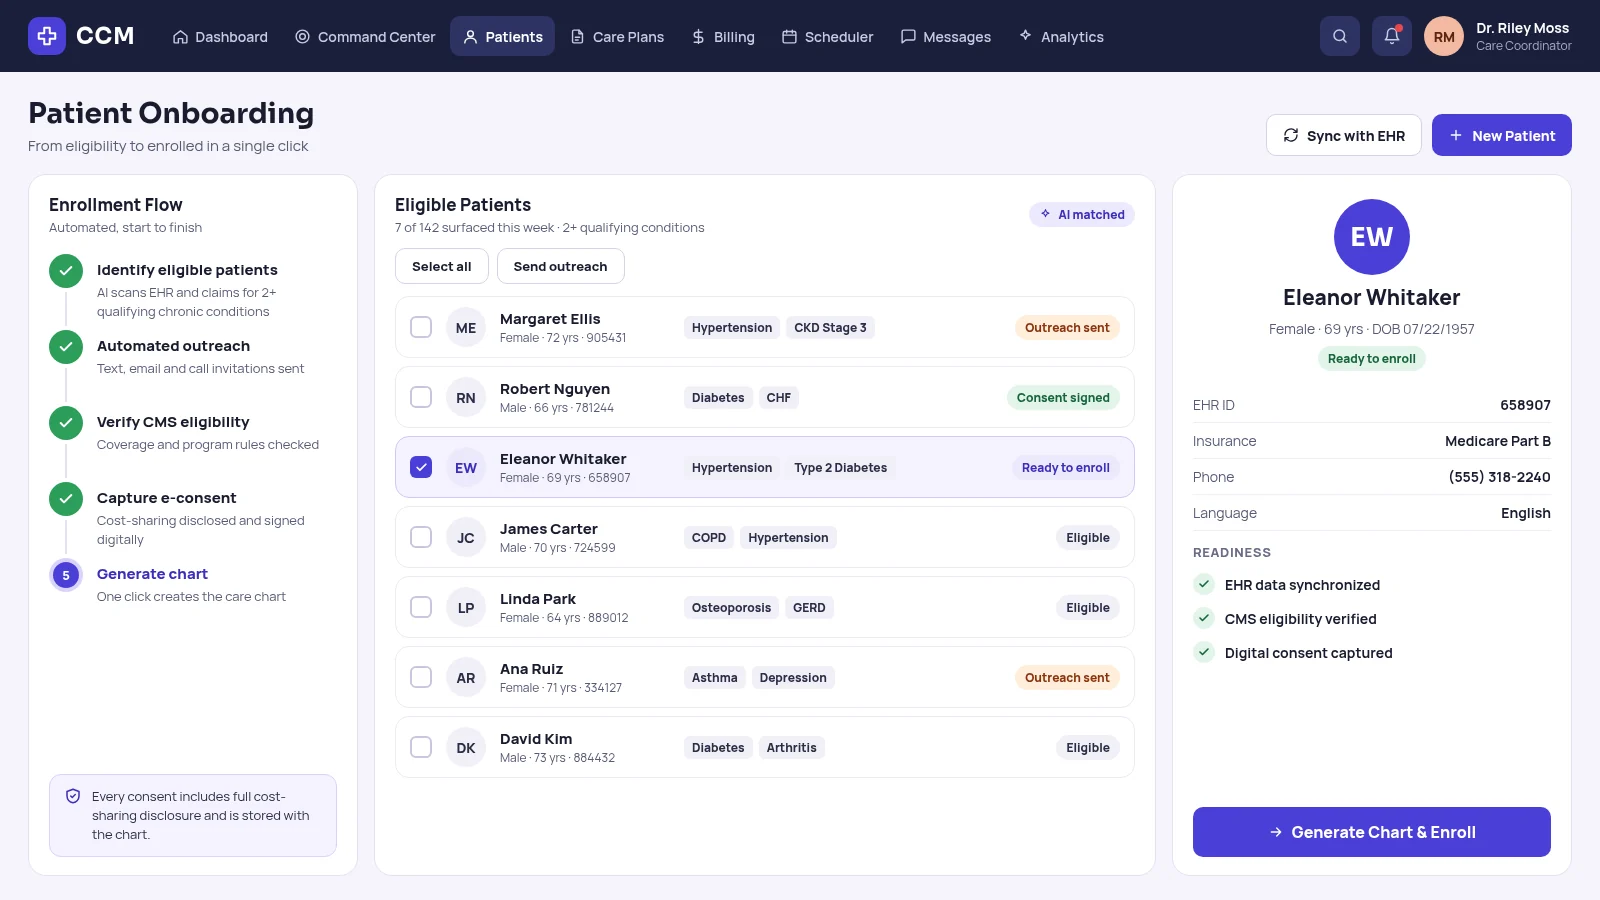Open Messages tab
Viewport: 1600px width, 900px height.
(x=946, y=36)
